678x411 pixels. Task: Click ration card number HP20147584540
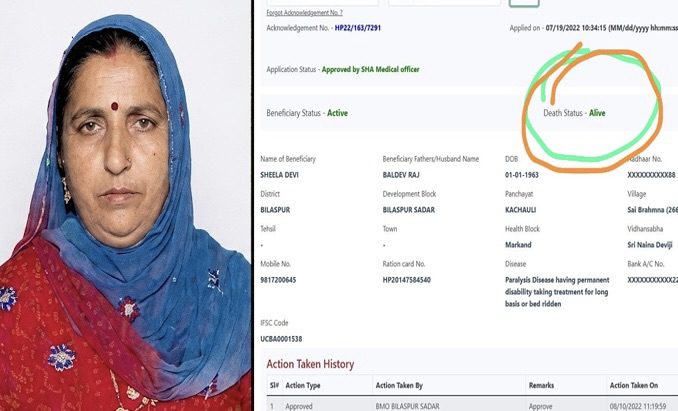406,280
